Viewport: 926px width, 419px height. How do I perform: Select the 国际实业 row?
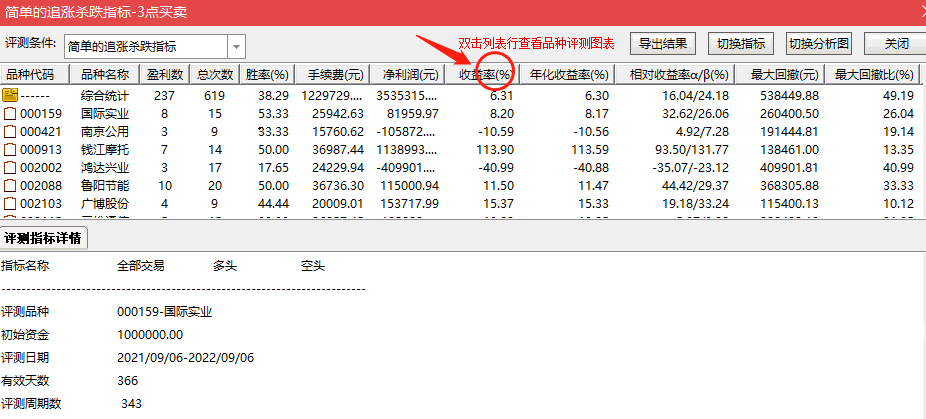(461, 113)
